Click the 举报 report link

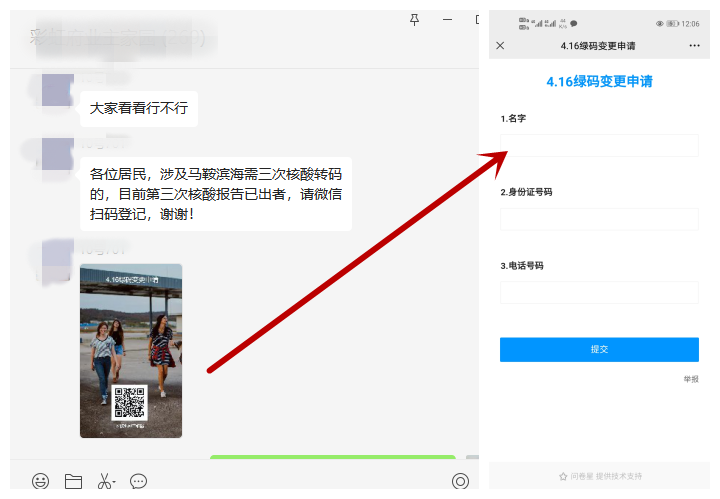point(691,379)
